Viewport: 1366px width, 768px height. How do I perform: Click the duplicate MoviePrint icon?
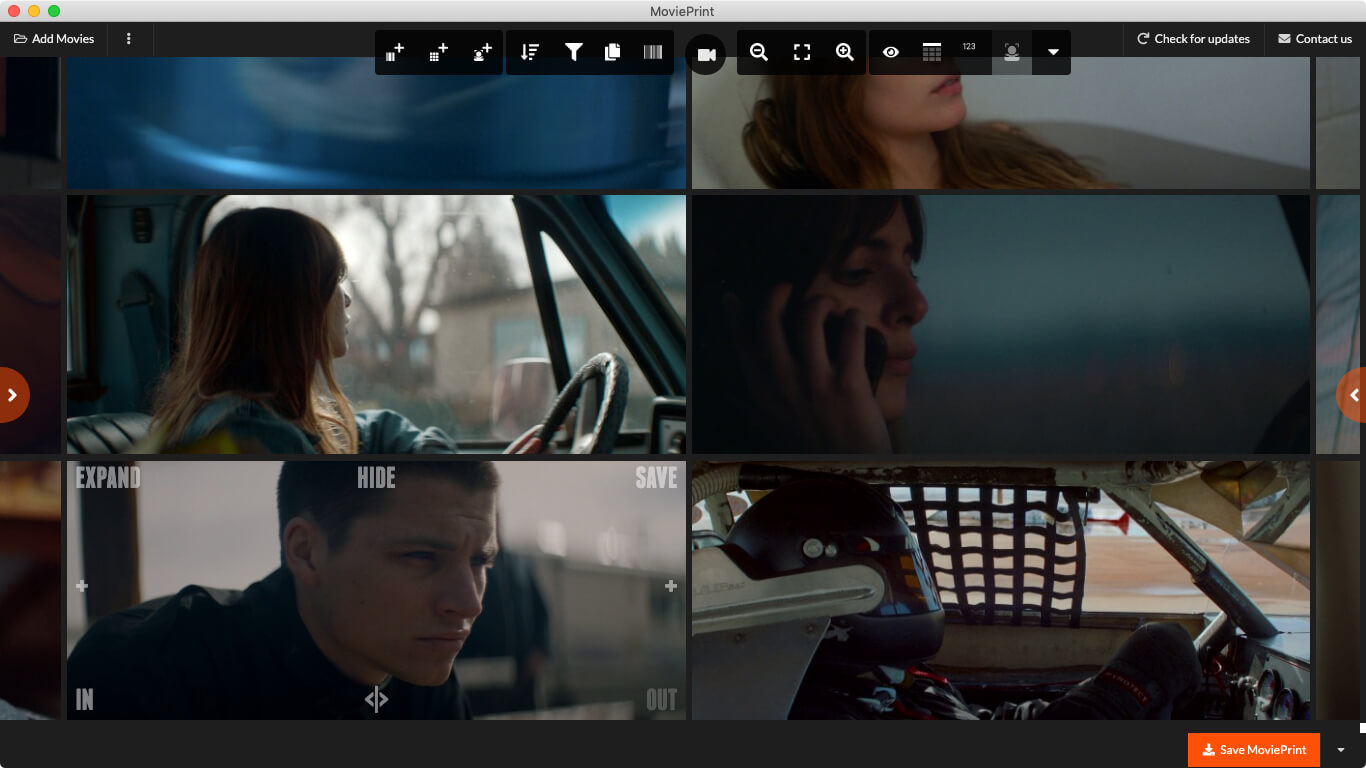[612, 52]
